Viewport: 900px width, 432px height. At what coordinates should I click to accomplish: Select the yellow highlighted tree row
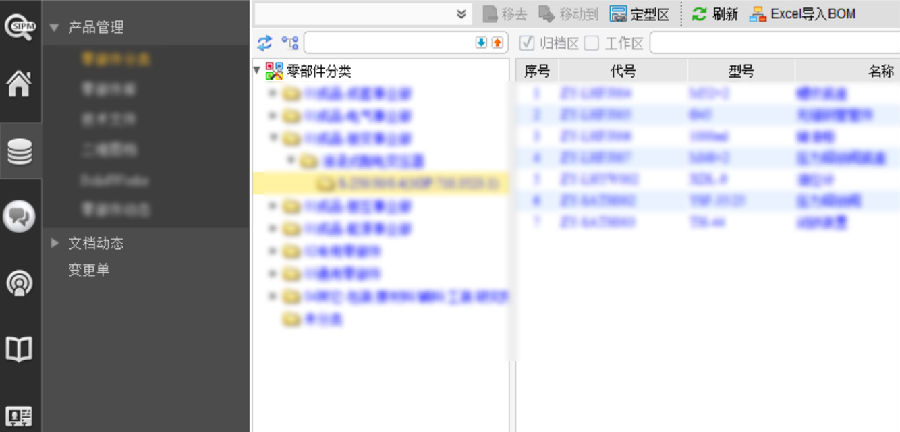(381, 183)
